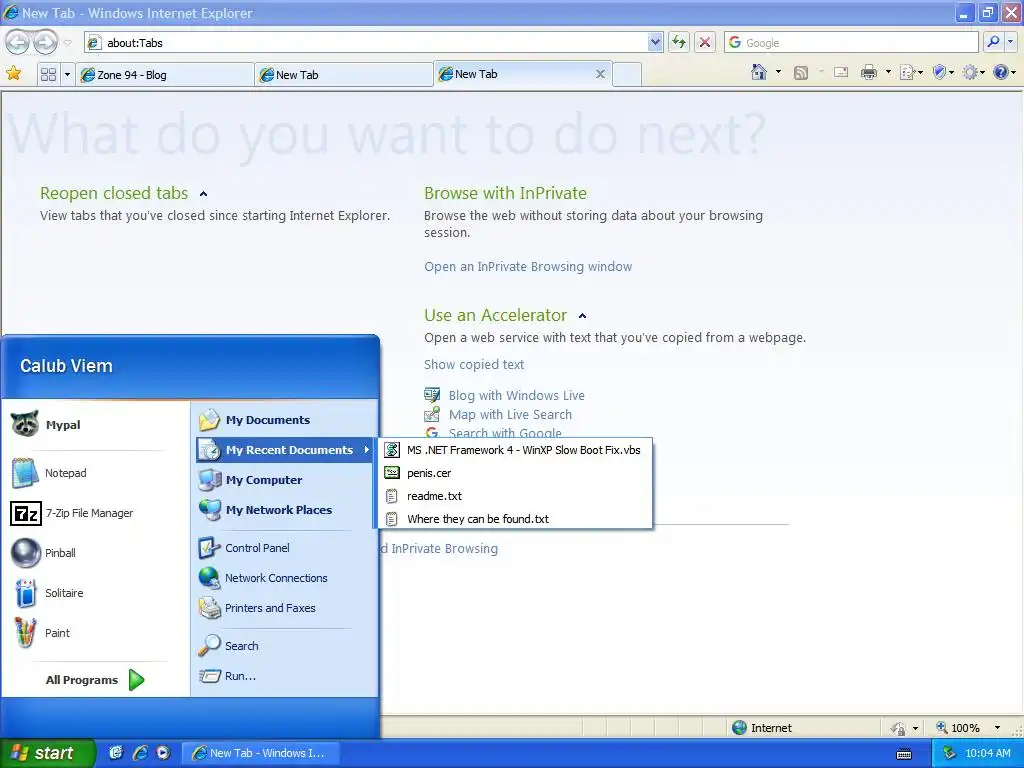The height and width of the screenshot is (768, 1024).
Task: Open Network Connections
Action: coord(284,578)
